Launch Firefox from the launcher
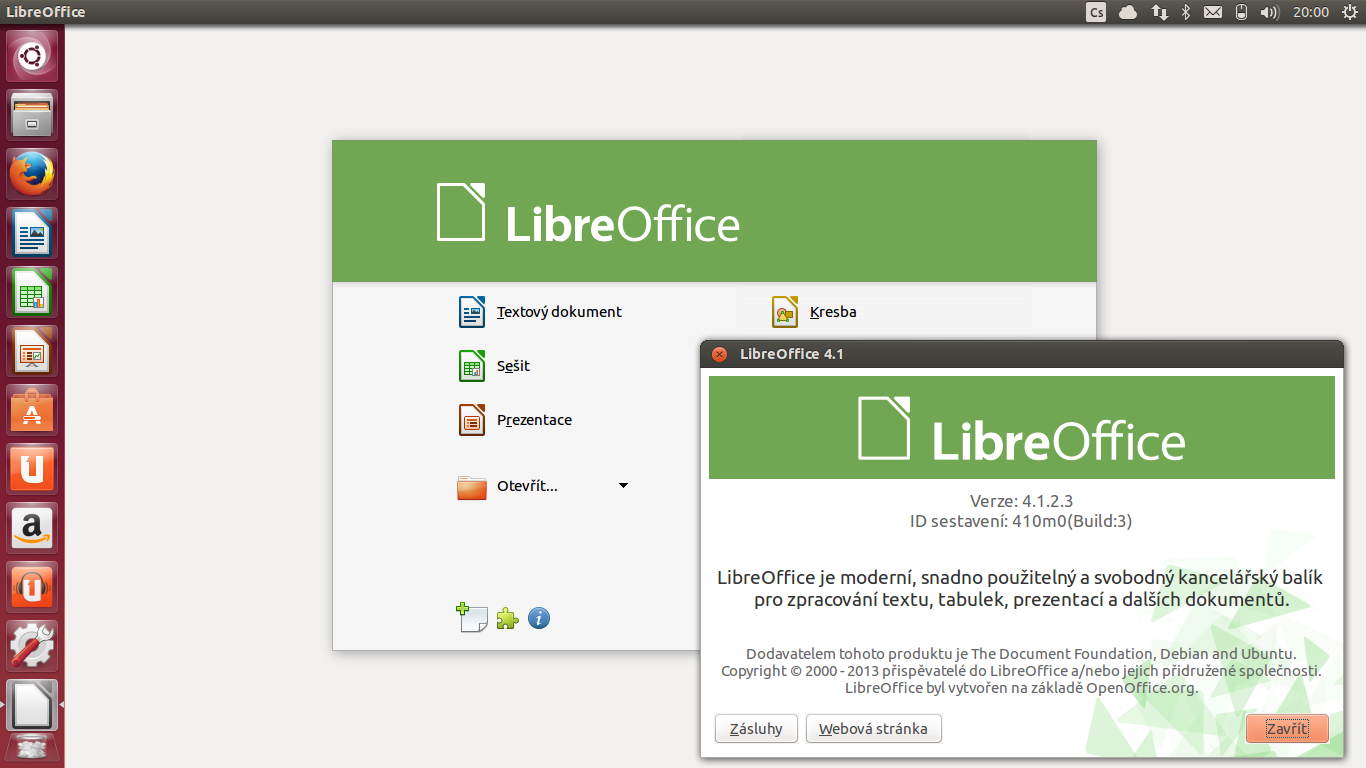Screen dimensions: 1366x768 31,173
